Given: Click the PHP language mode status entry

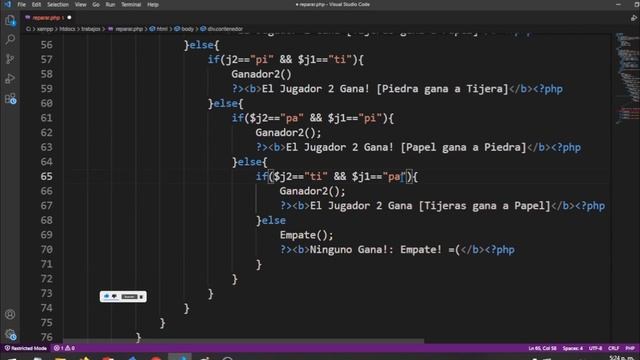Looking at the screenshot, I should pyautogui.click(x=630, y=348).
